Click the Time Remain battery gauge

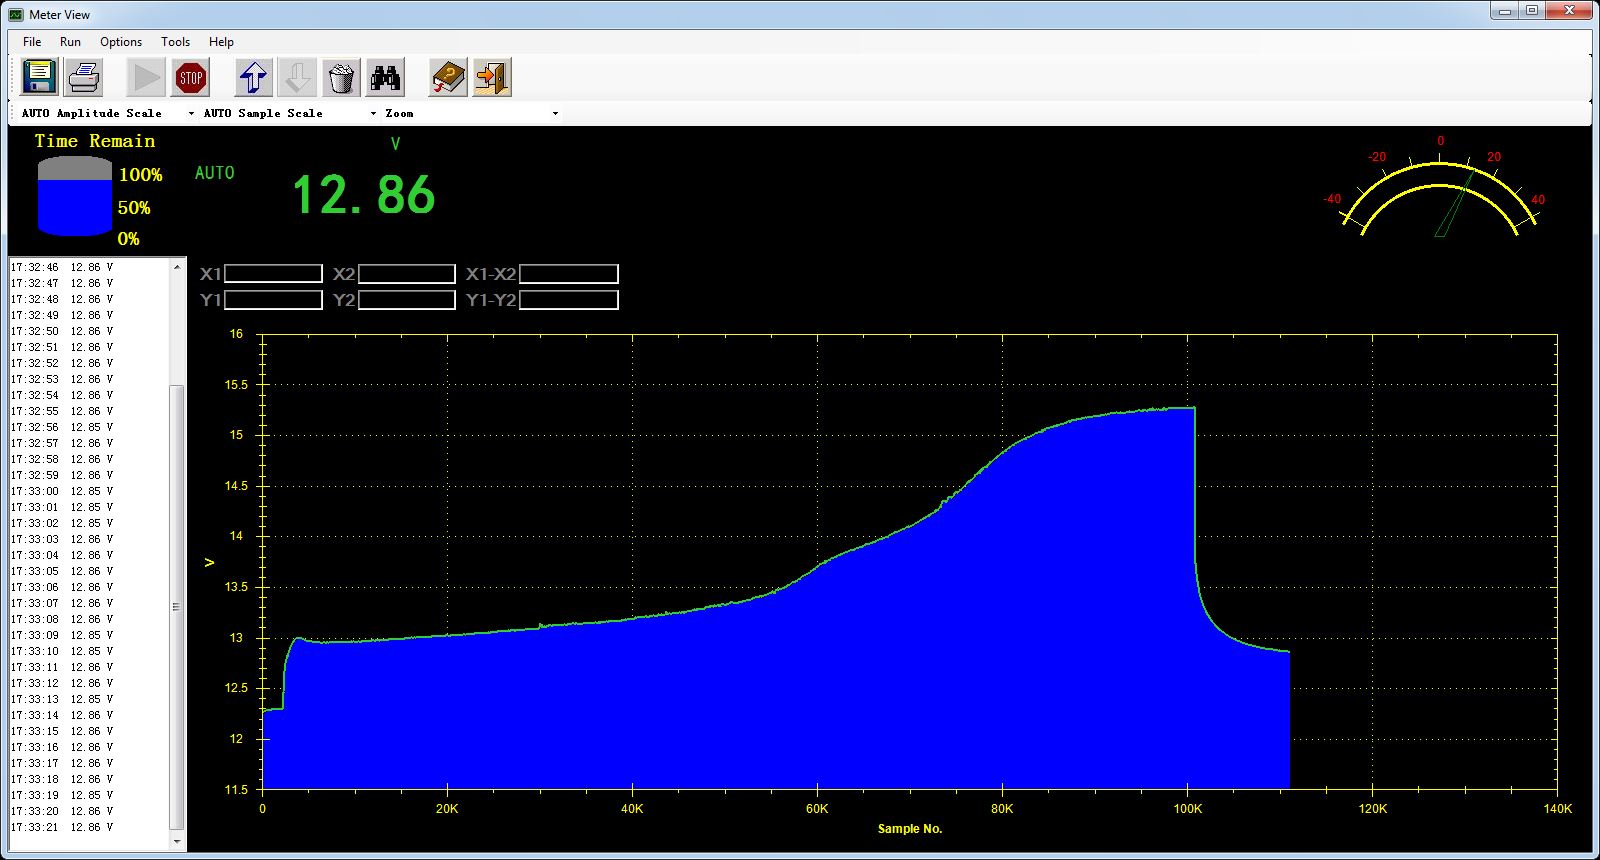point(75,196)
